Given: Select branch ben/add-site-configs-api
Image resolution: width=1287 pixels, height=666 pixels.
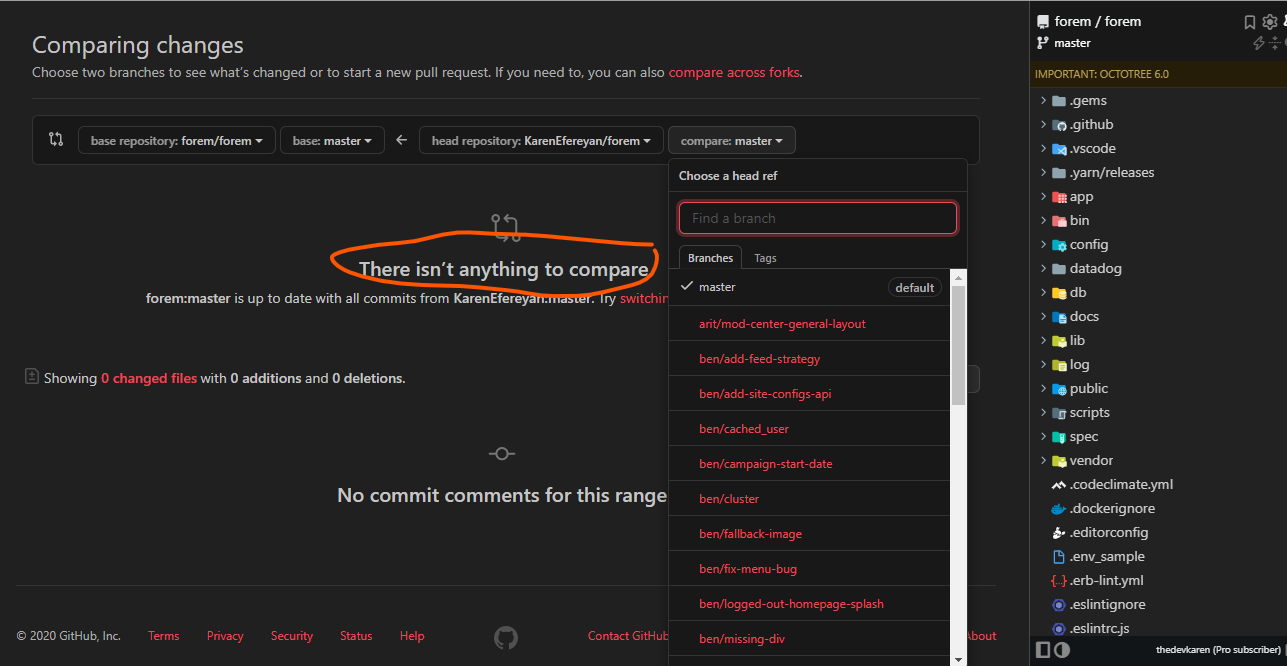Looking at the screenshot, I should pos(809,393).
